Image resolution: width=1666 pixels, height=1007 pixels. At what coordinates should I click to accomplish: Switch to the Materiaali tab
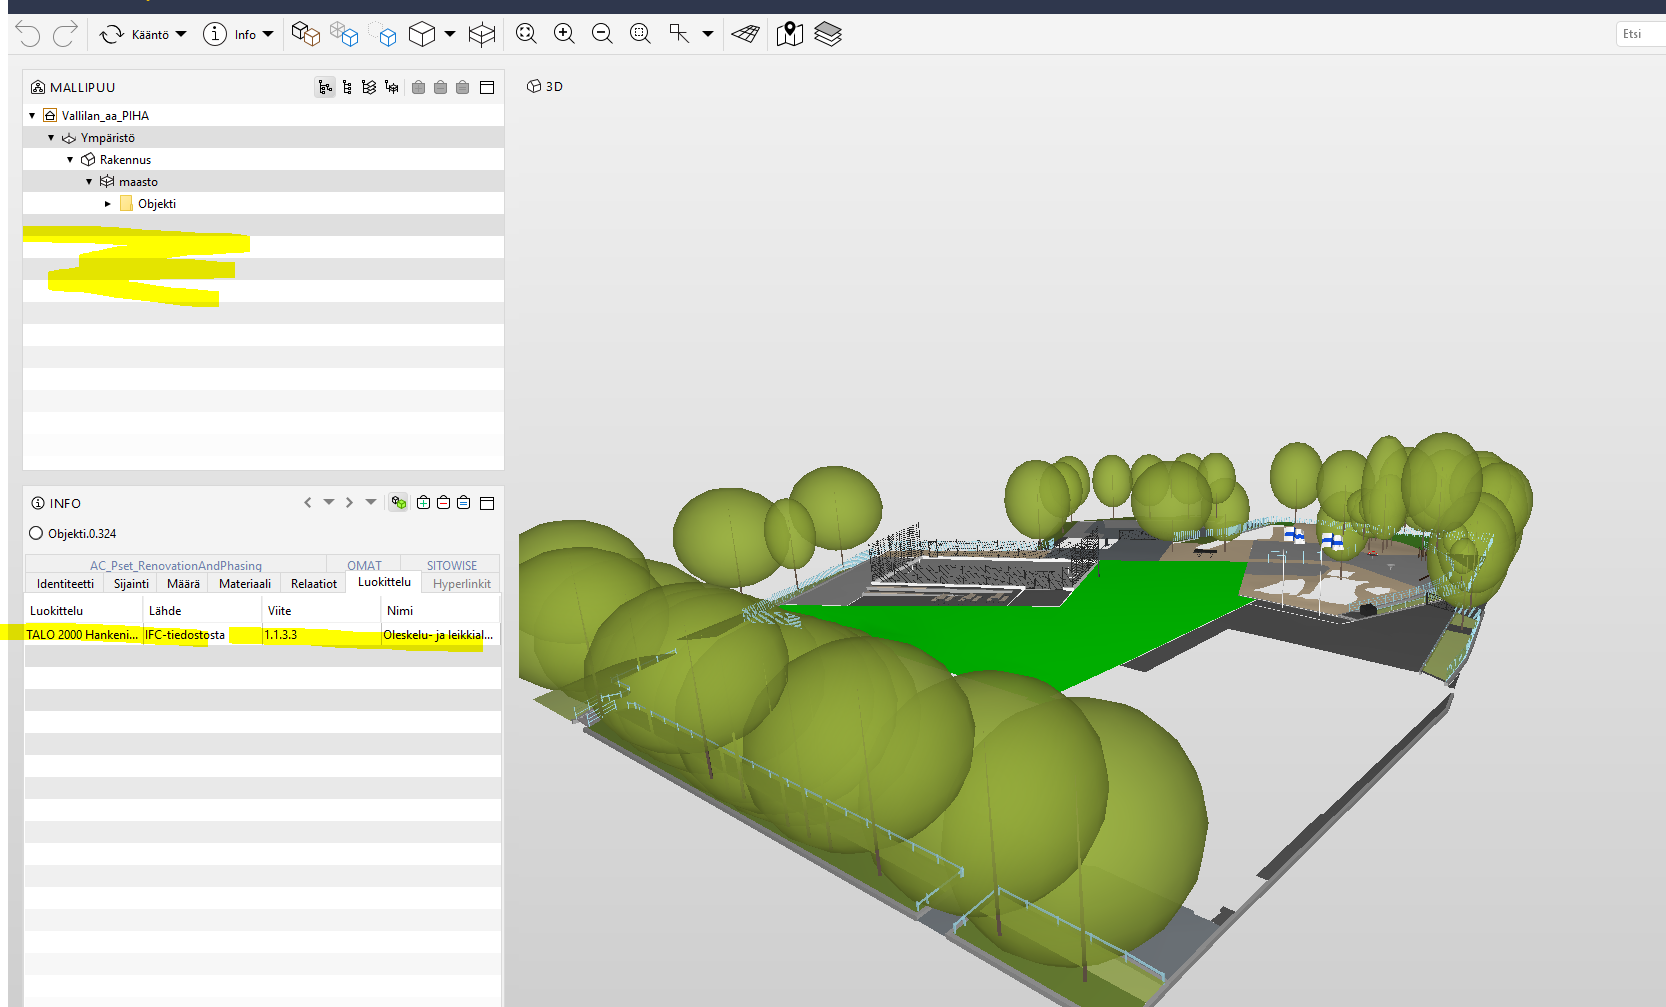tap(245, 584)
